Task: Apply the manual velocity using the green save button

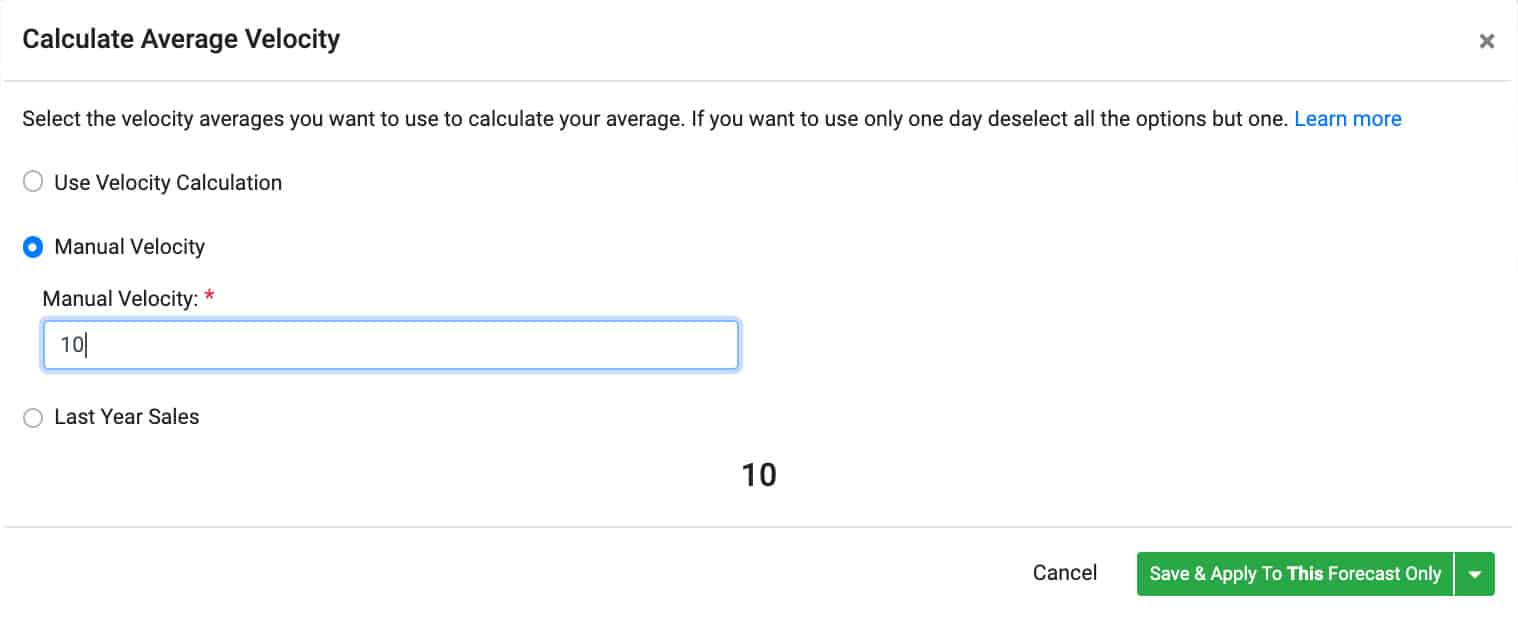Action: coord(1295,573)
